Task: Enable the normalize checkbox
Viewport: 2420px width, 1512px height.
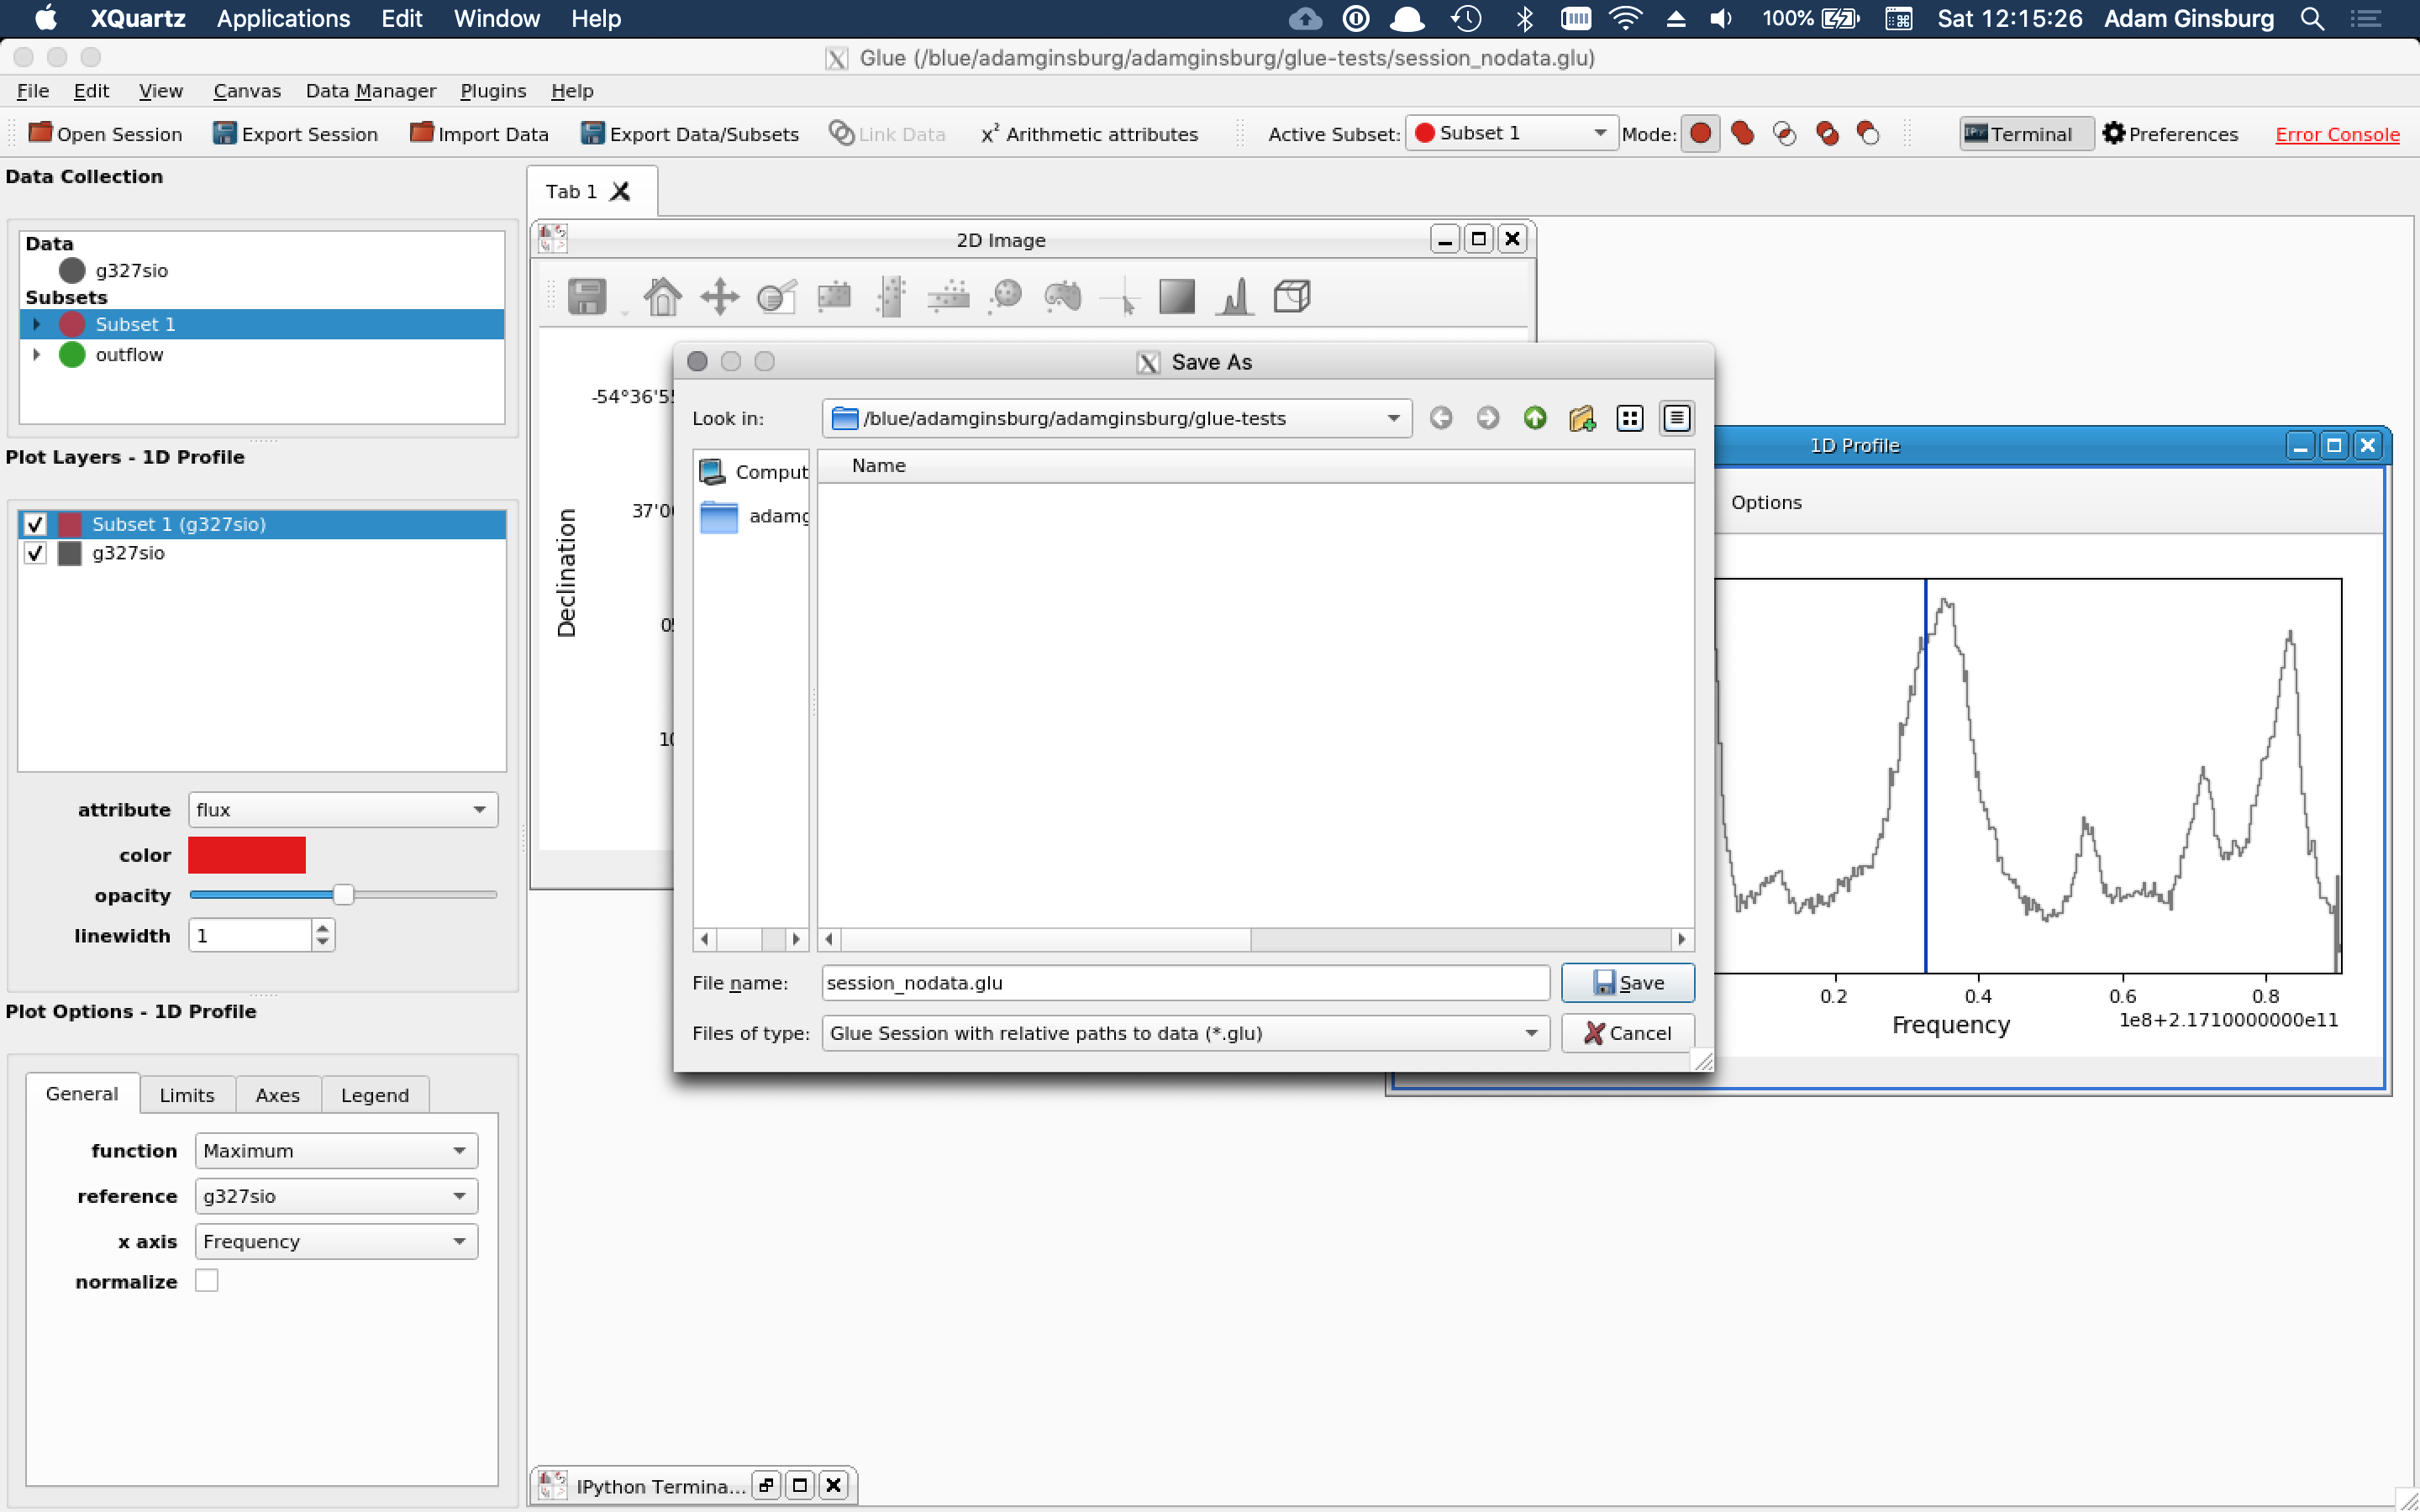Action: 206,1281
